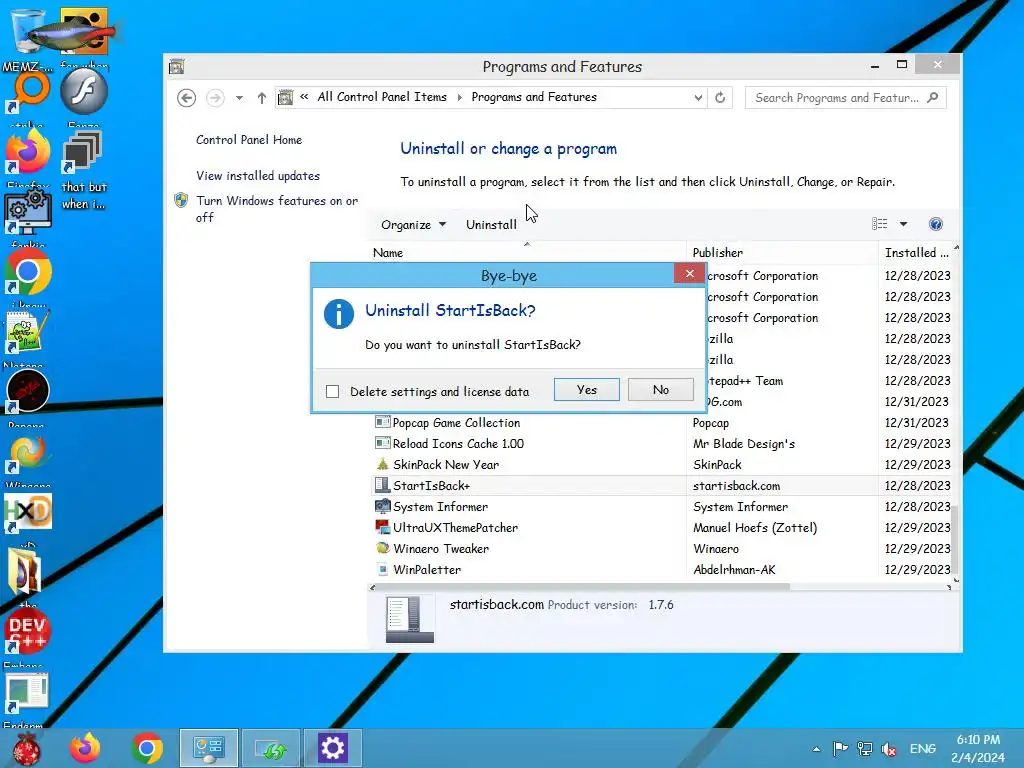Open the clock showing 6:10 PM

click(978, 748)
